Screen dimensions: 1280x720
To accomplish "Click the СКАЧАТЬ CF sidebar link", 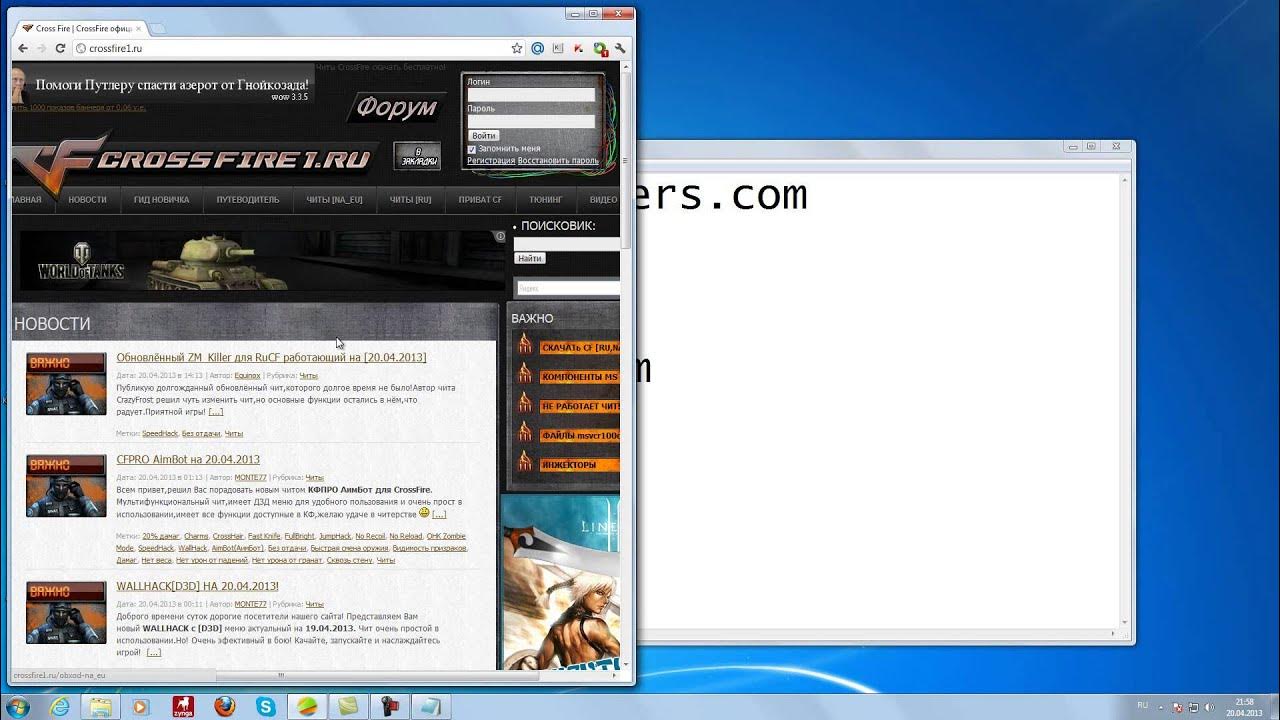I will (x=580, y=347).
